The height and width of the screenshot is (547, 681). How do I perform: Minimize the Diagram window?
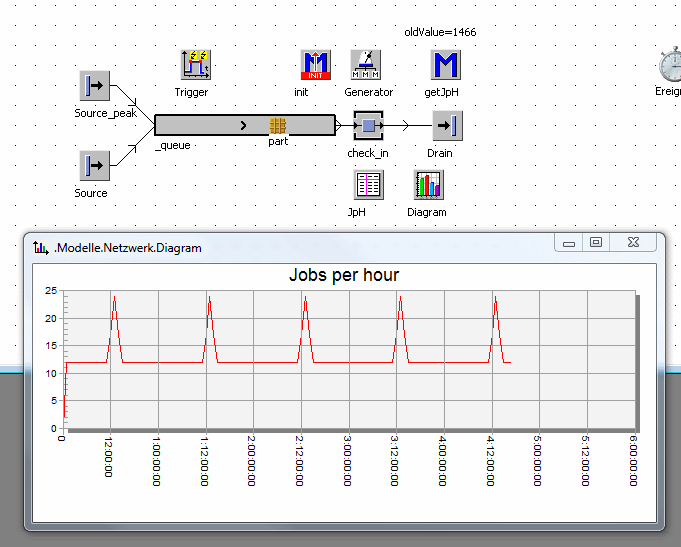point(569,243)
